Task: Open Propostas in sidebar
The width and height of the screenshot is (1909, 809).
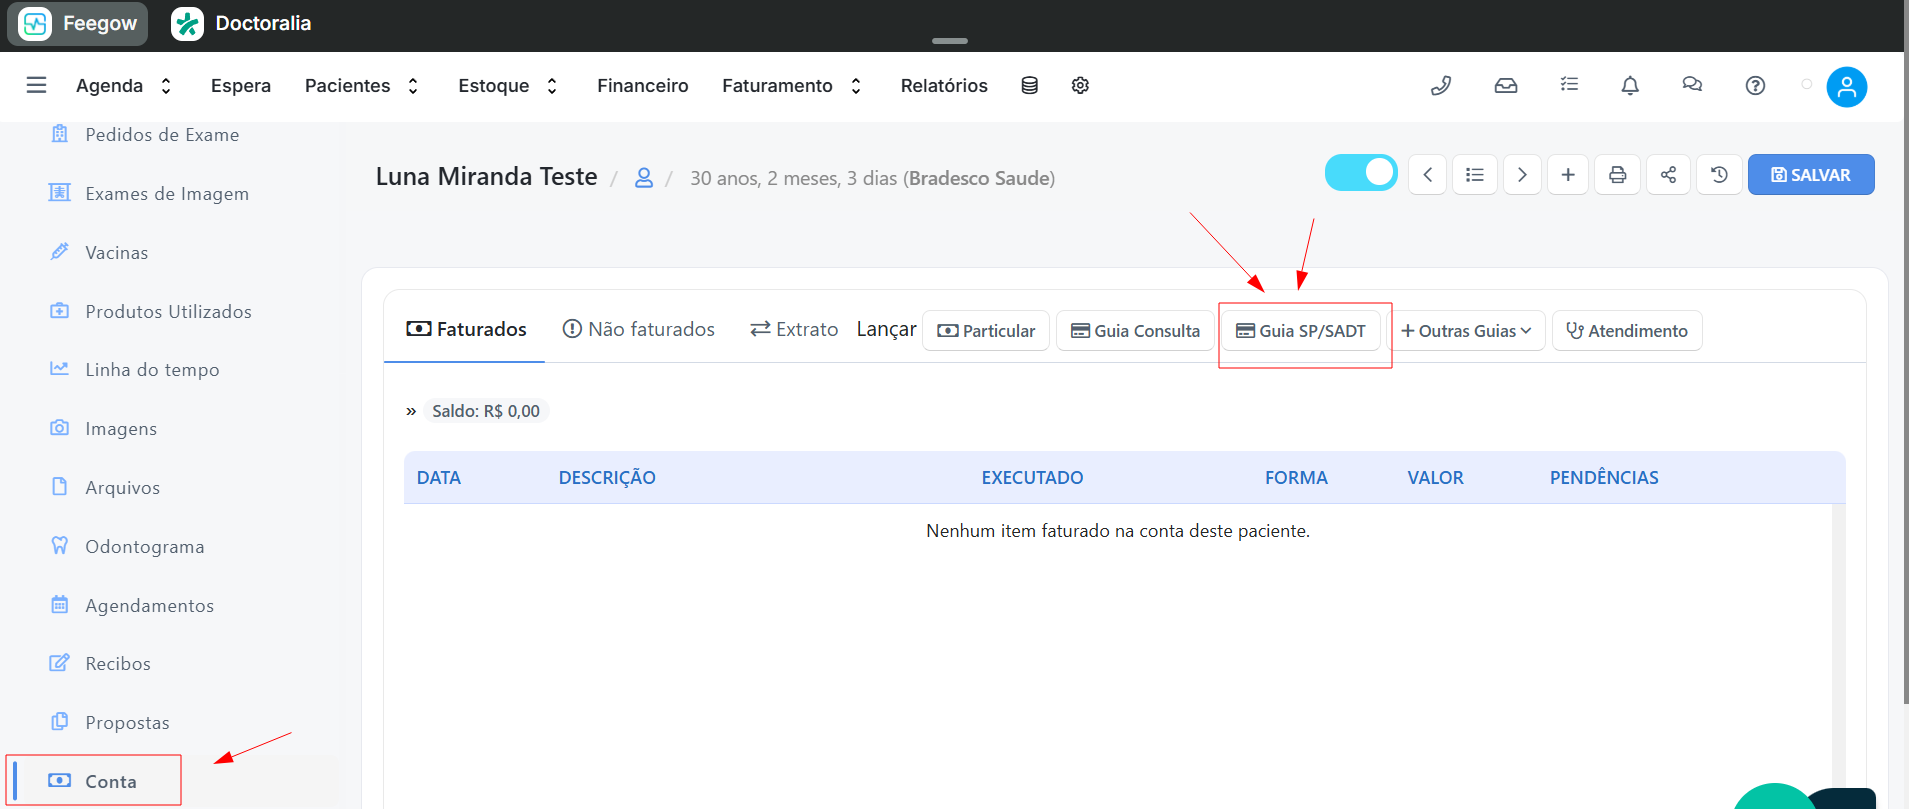Action: pos(127,723)
